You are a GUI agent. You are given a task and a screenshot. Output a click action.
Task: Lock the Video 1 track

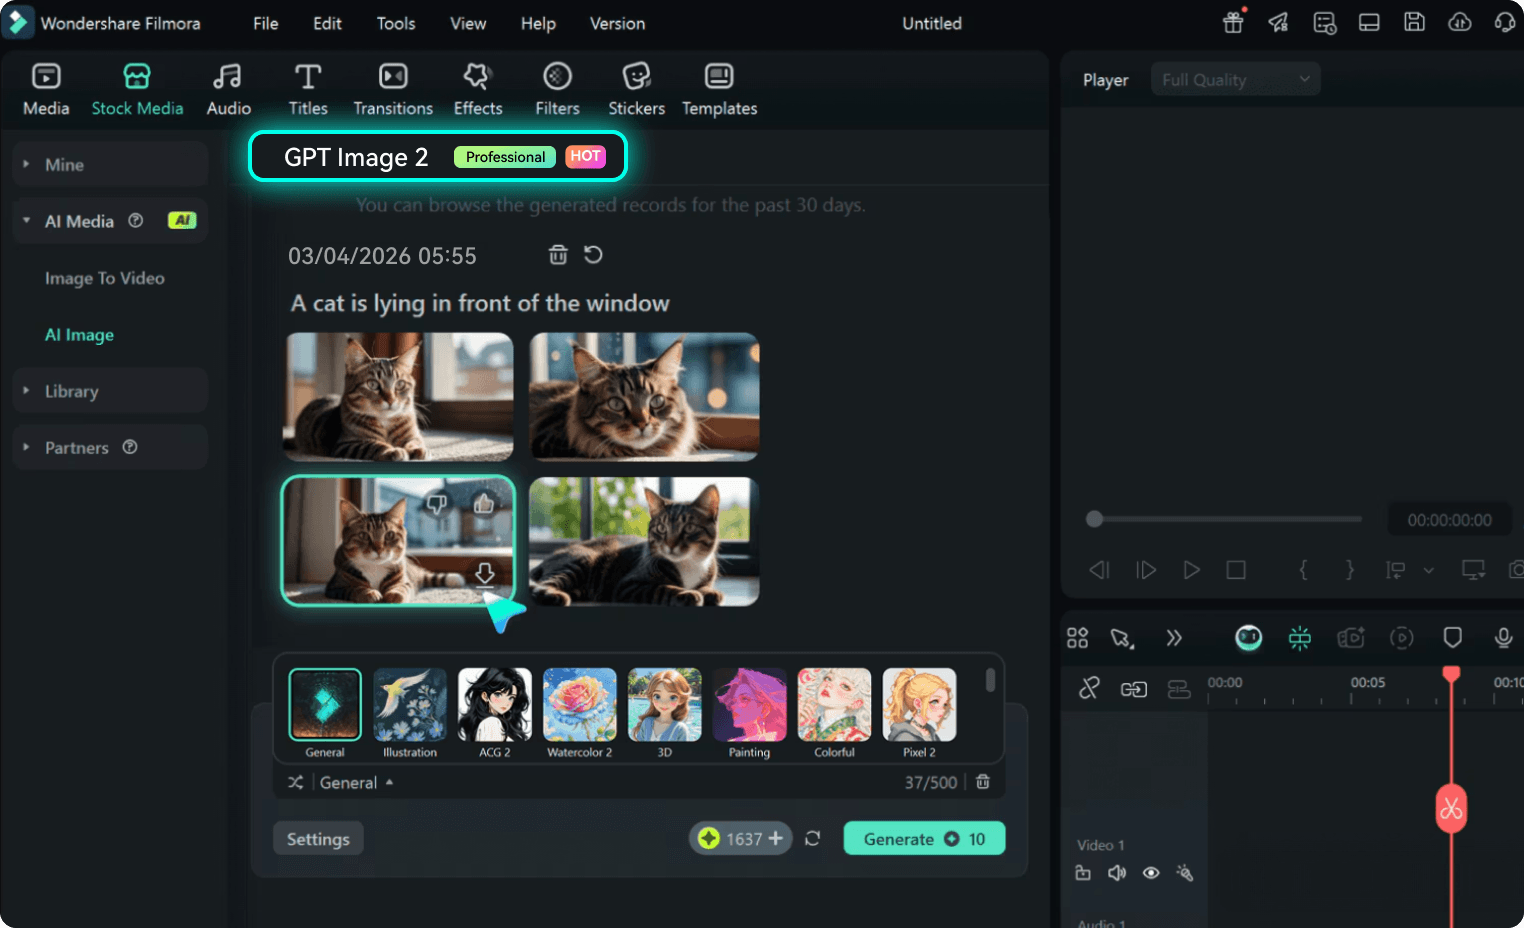point(1083,873)
